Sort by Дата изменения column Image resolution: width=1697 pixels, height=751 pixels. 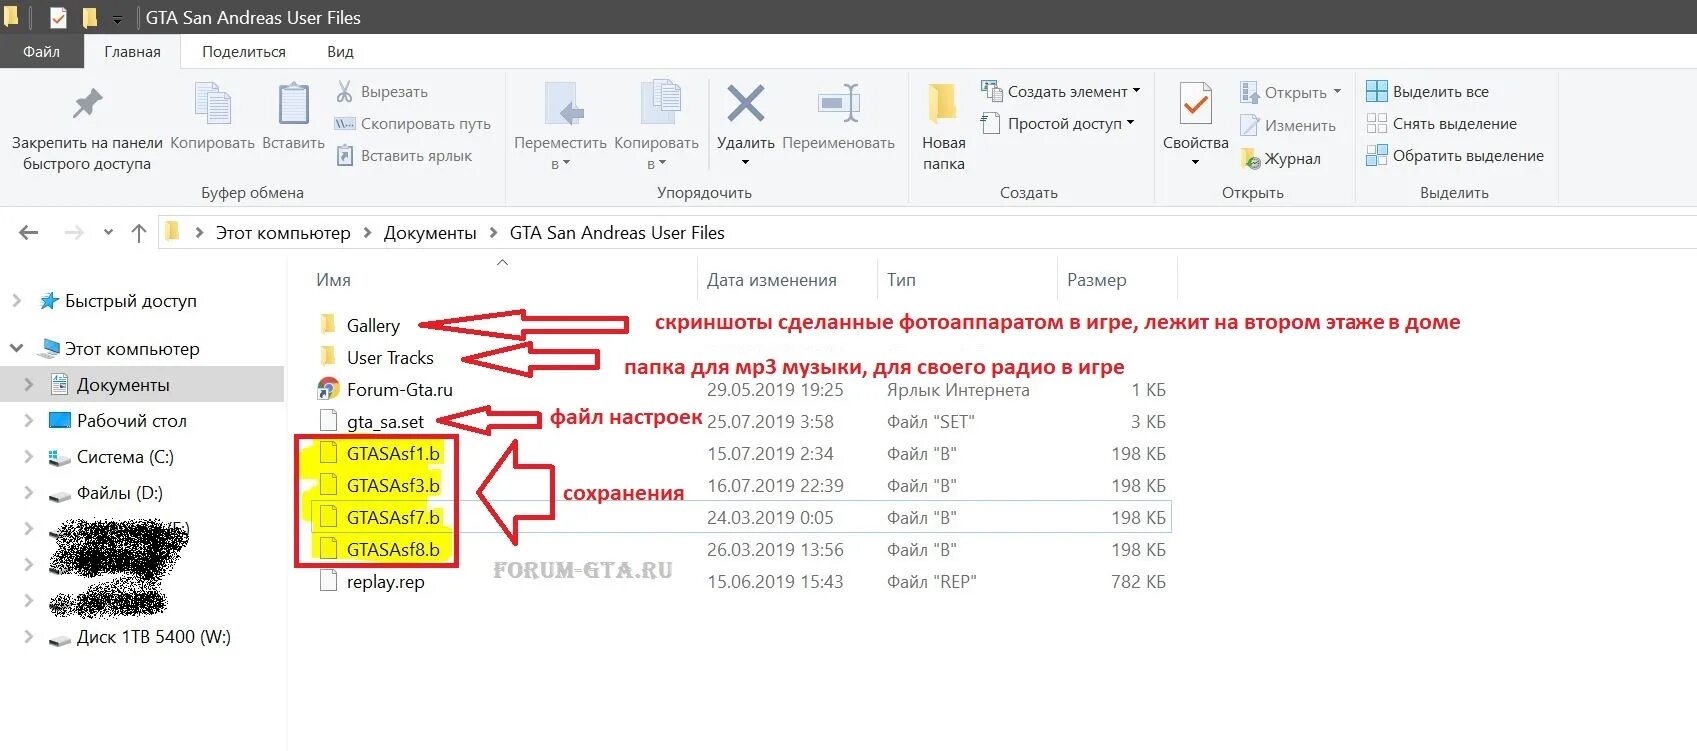tap(772, 280)
